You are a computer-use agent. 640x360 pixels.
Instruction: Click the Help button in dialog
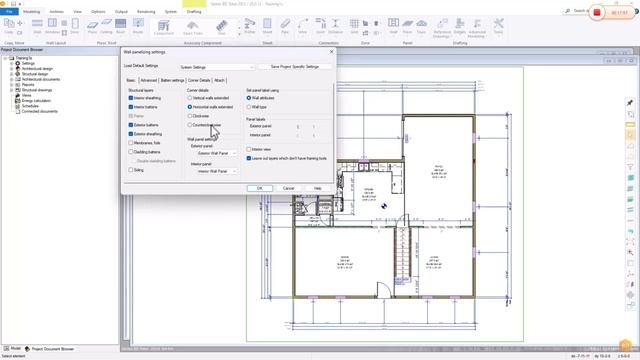tap(318, 188)
